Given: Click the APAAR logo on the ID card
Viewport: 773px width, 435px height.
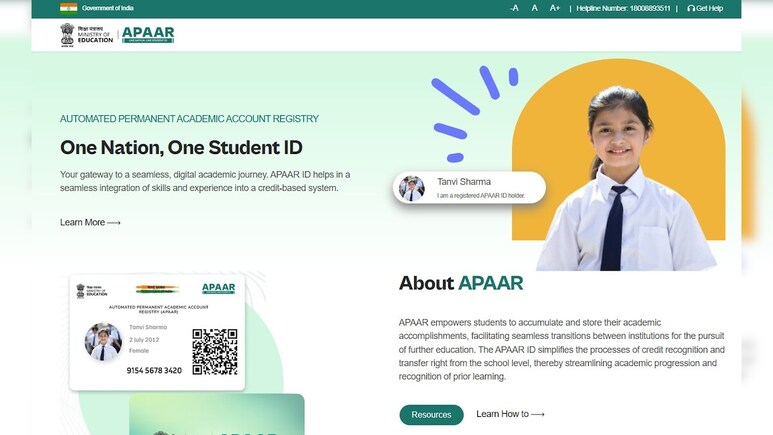Looking at the screenshot, I should click(218, 288).
